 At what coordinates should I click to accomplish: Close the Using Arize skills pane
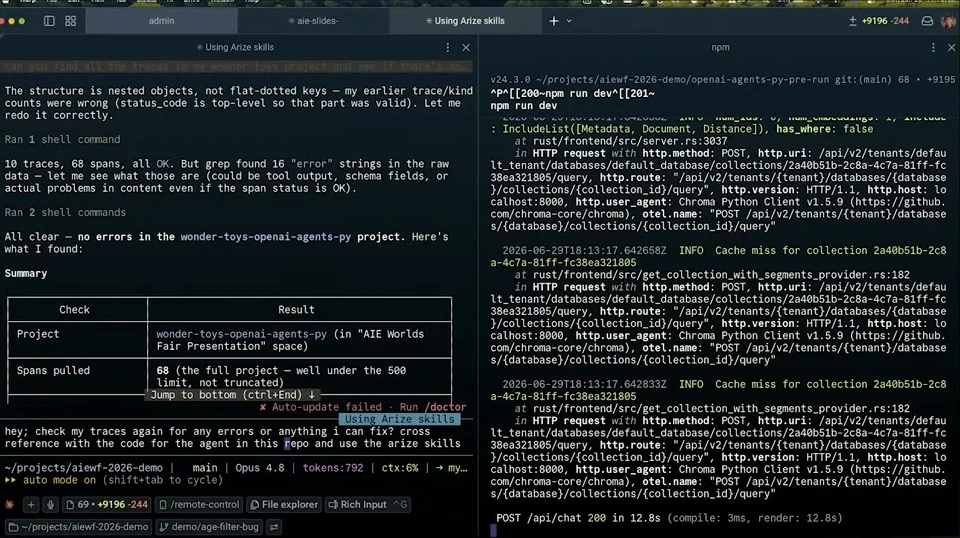(x=466, y=47)
